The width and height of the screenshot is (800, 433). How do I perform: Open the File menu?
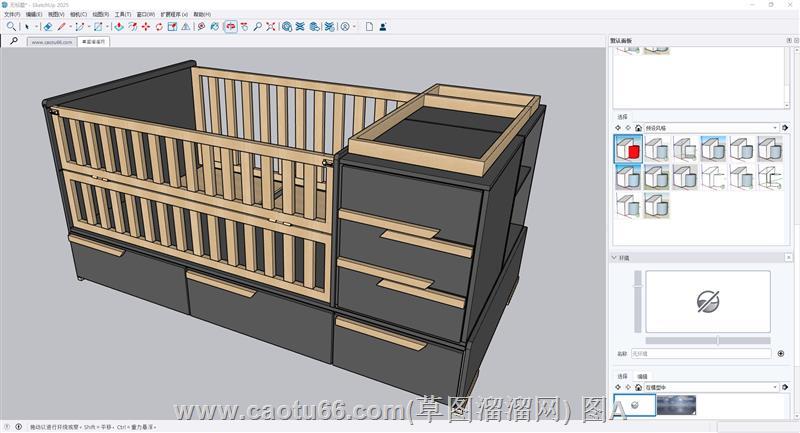point(12,14)
